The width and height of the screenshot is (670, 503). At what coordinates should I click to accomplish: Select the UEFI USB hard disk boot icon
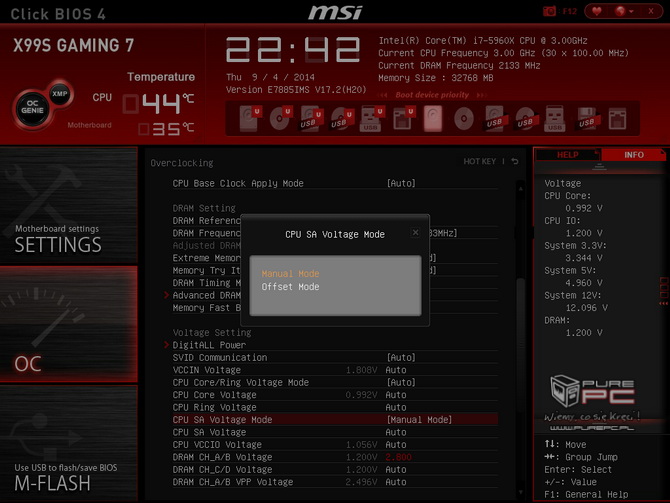(x=311, y=118)
